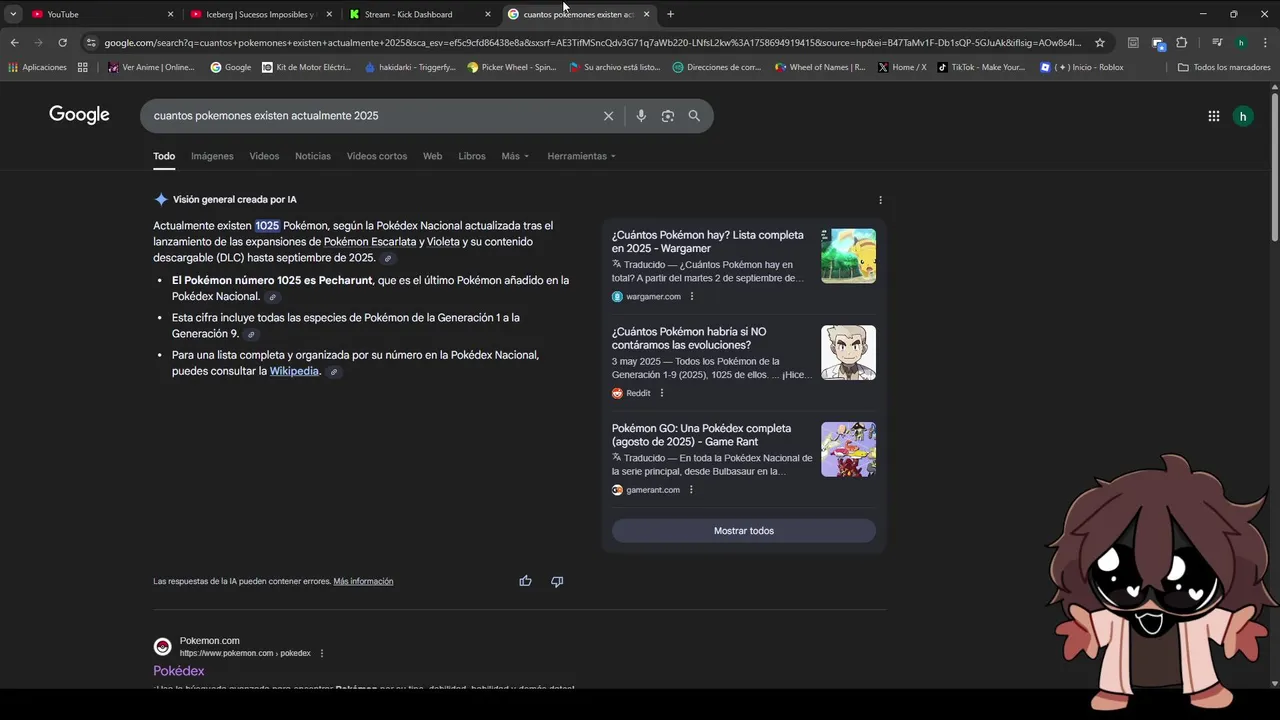Expand the 'Más' search filter dropdown
The width and height of the screenshot is (1280, 720).
click(515, 156)
